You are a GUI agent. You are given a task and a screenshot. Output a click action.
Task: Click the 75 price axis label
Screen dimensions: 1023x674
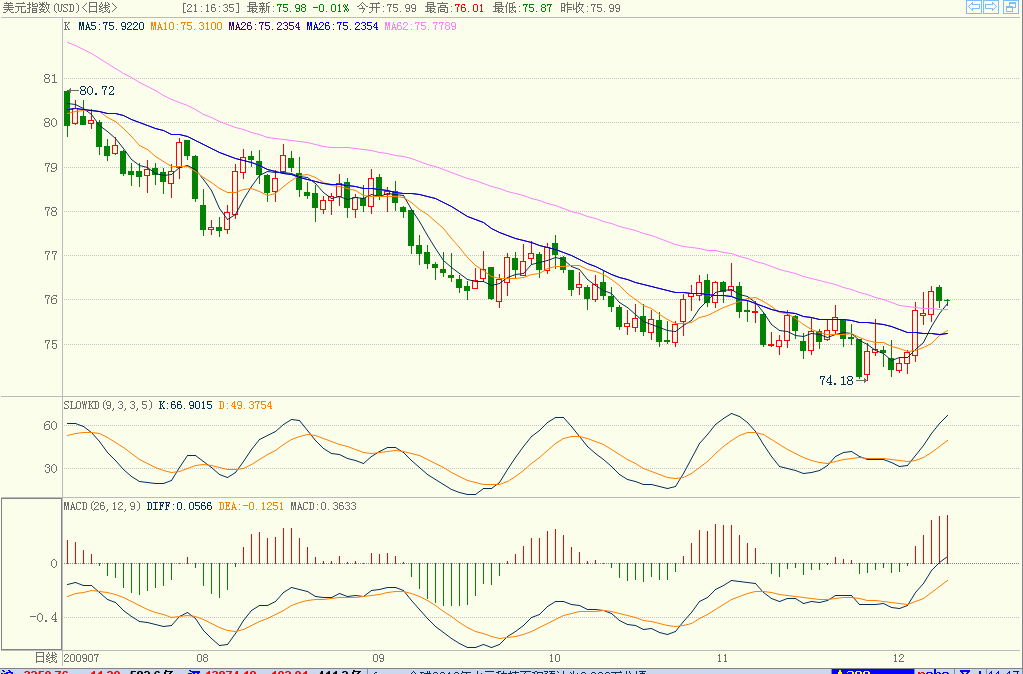coord(50,345)
